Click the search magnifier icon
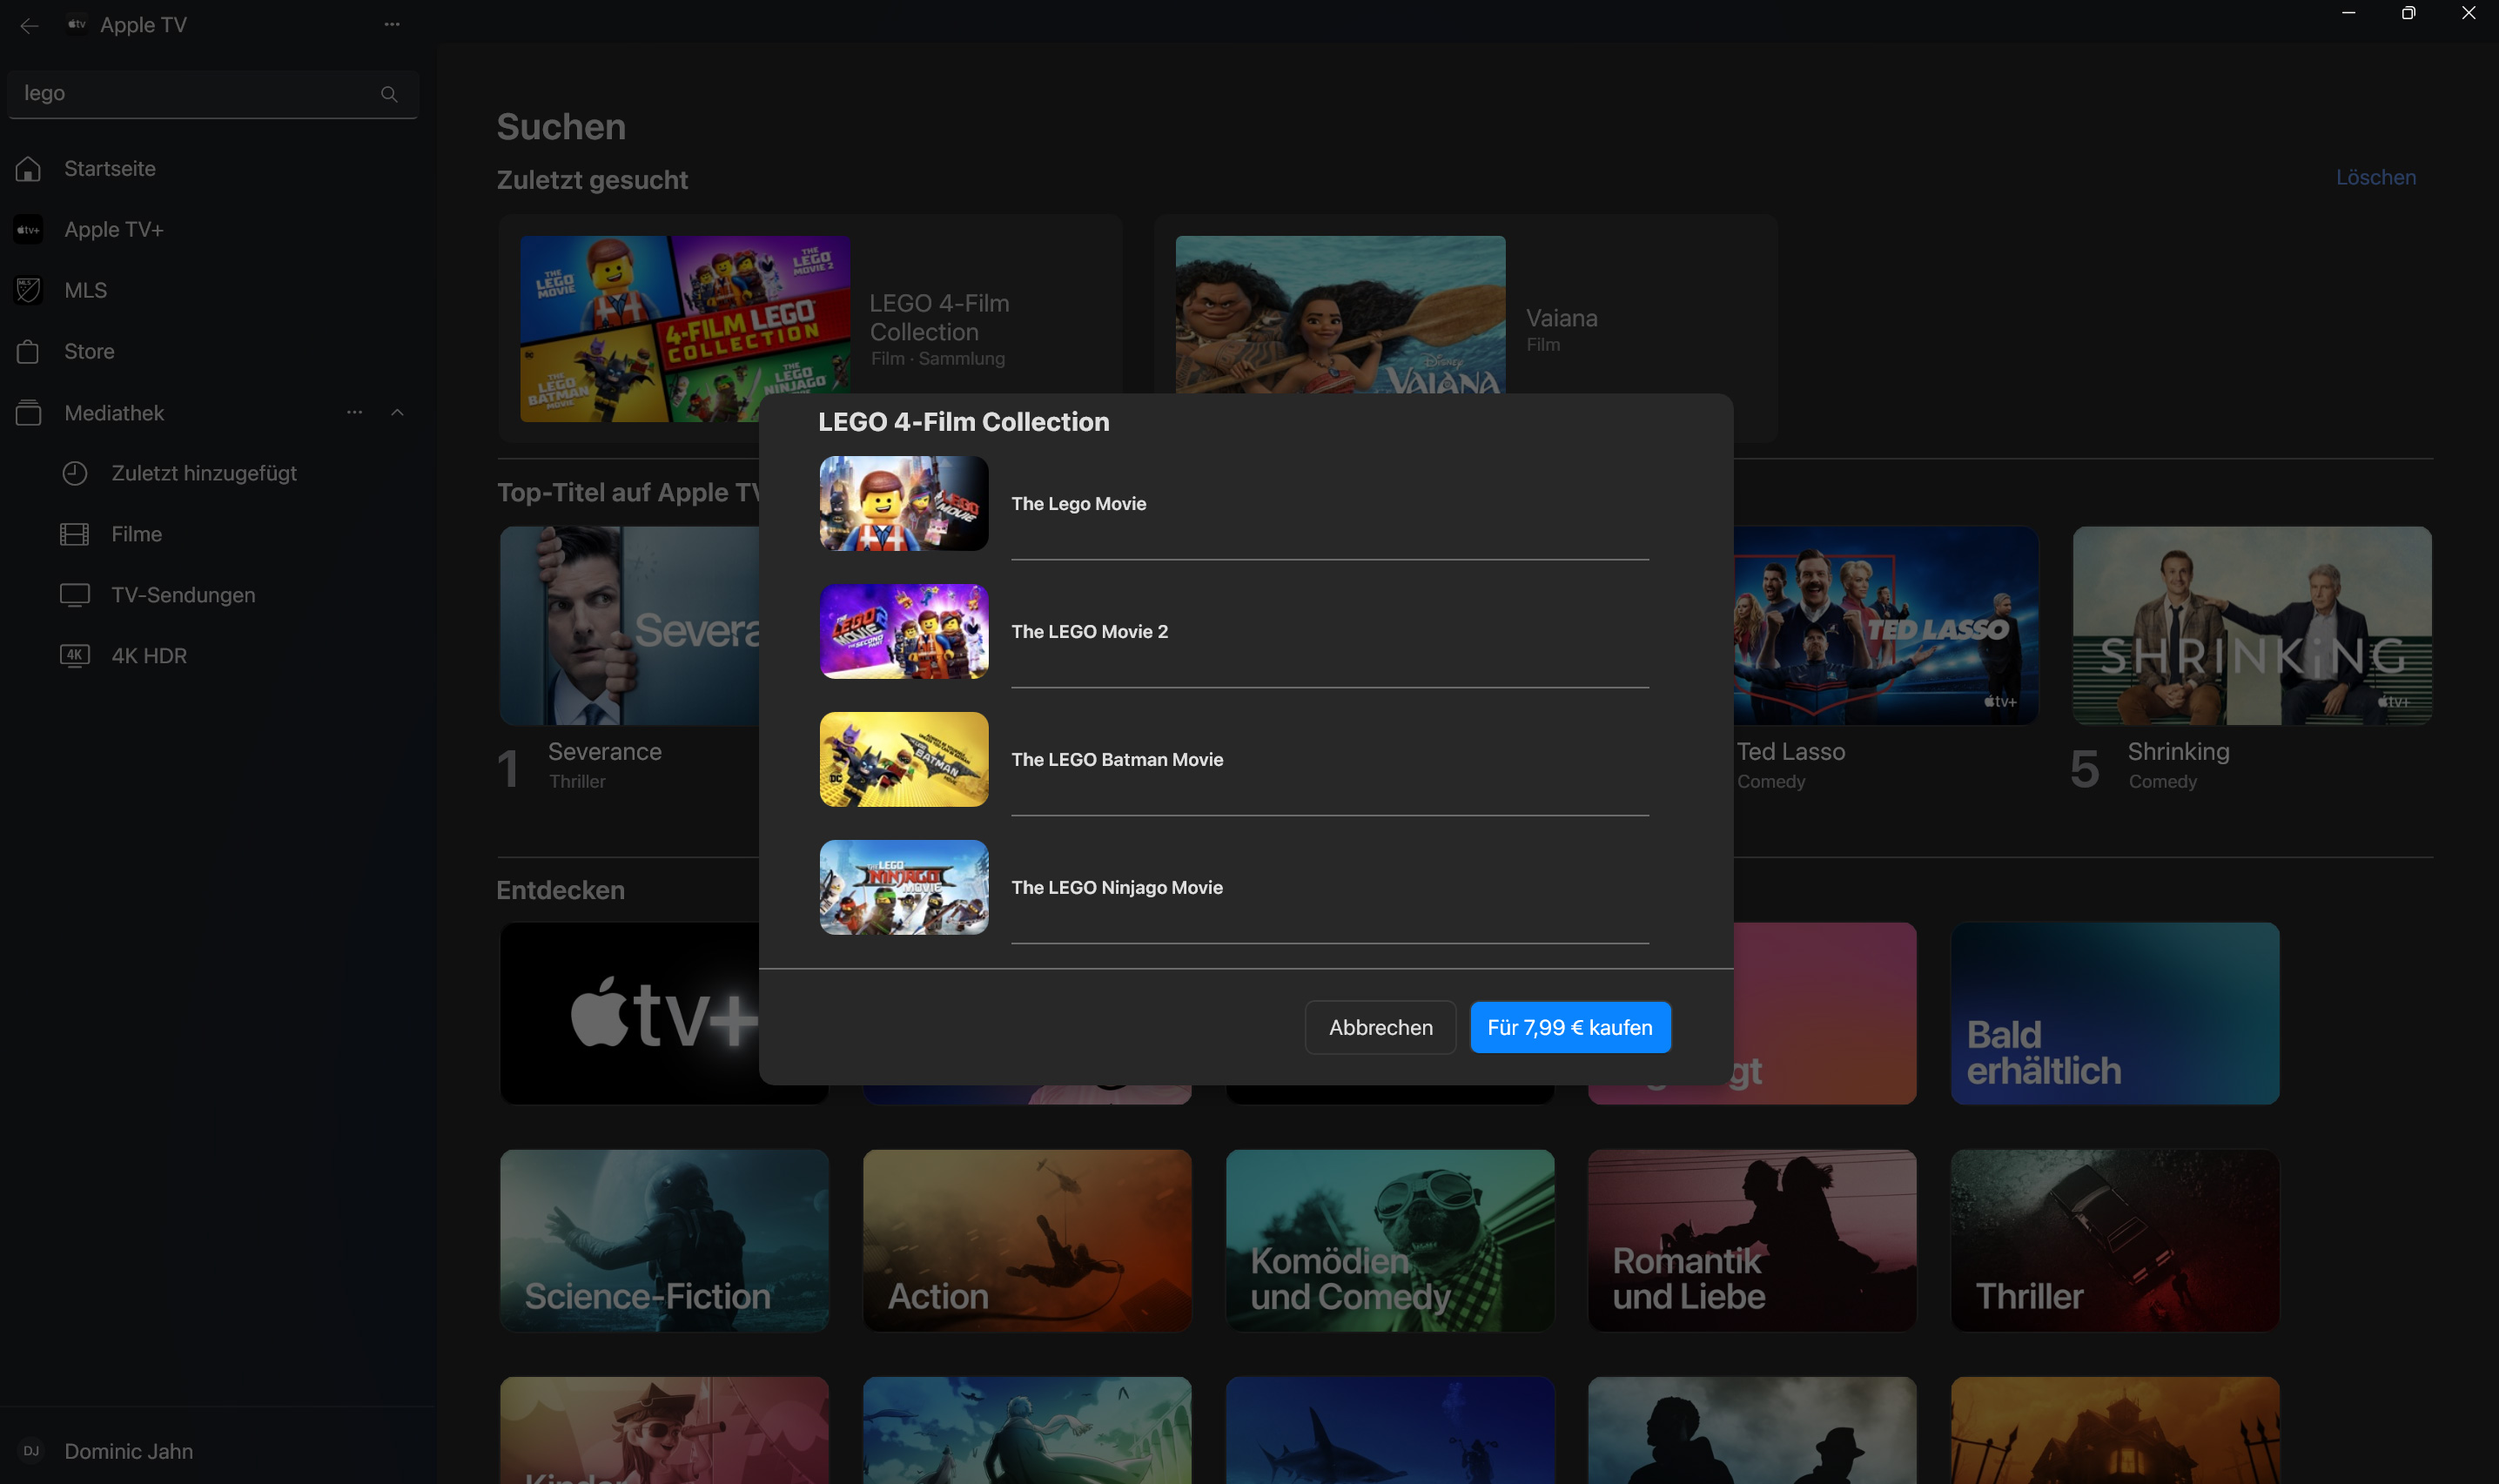This screenshot has width=2499, height=1484. coord(389,94)
